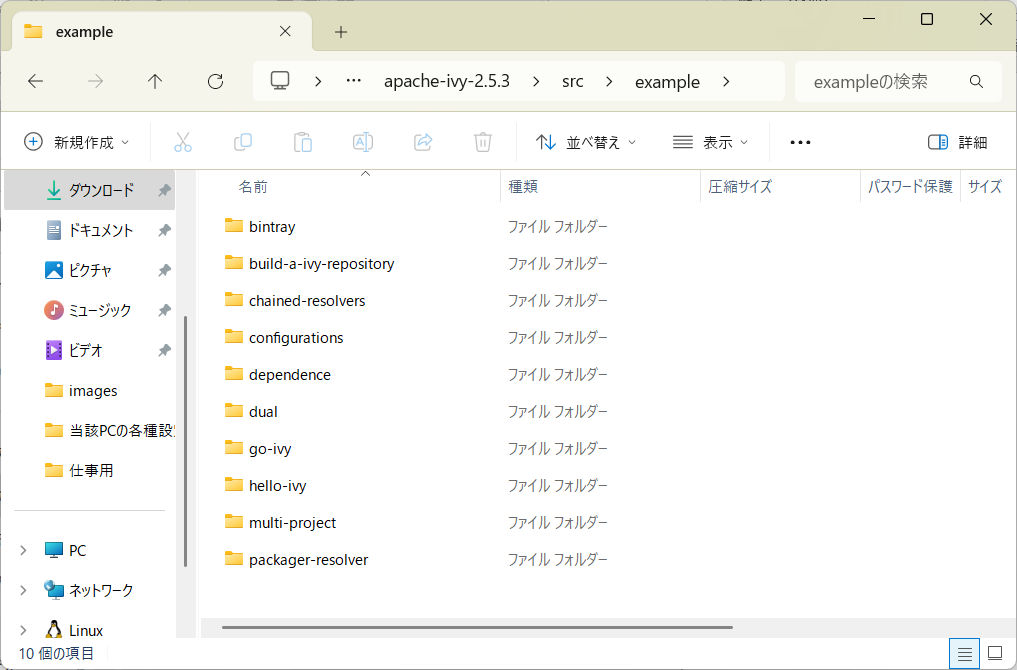This screenshot has height=670, width=1017.
Task: Click the navigation pane vertical scrollbar
Action: tap(185, 441)
